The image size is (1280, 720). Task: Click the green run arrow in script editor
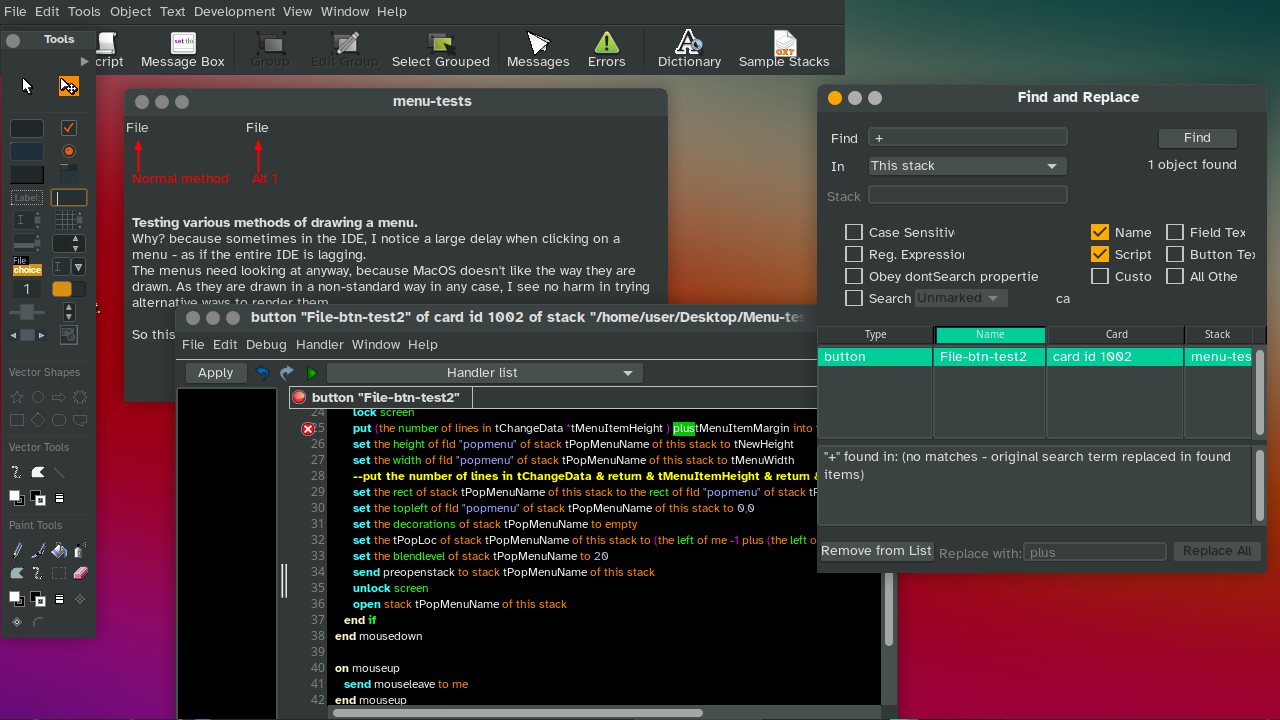pos(312,373)
